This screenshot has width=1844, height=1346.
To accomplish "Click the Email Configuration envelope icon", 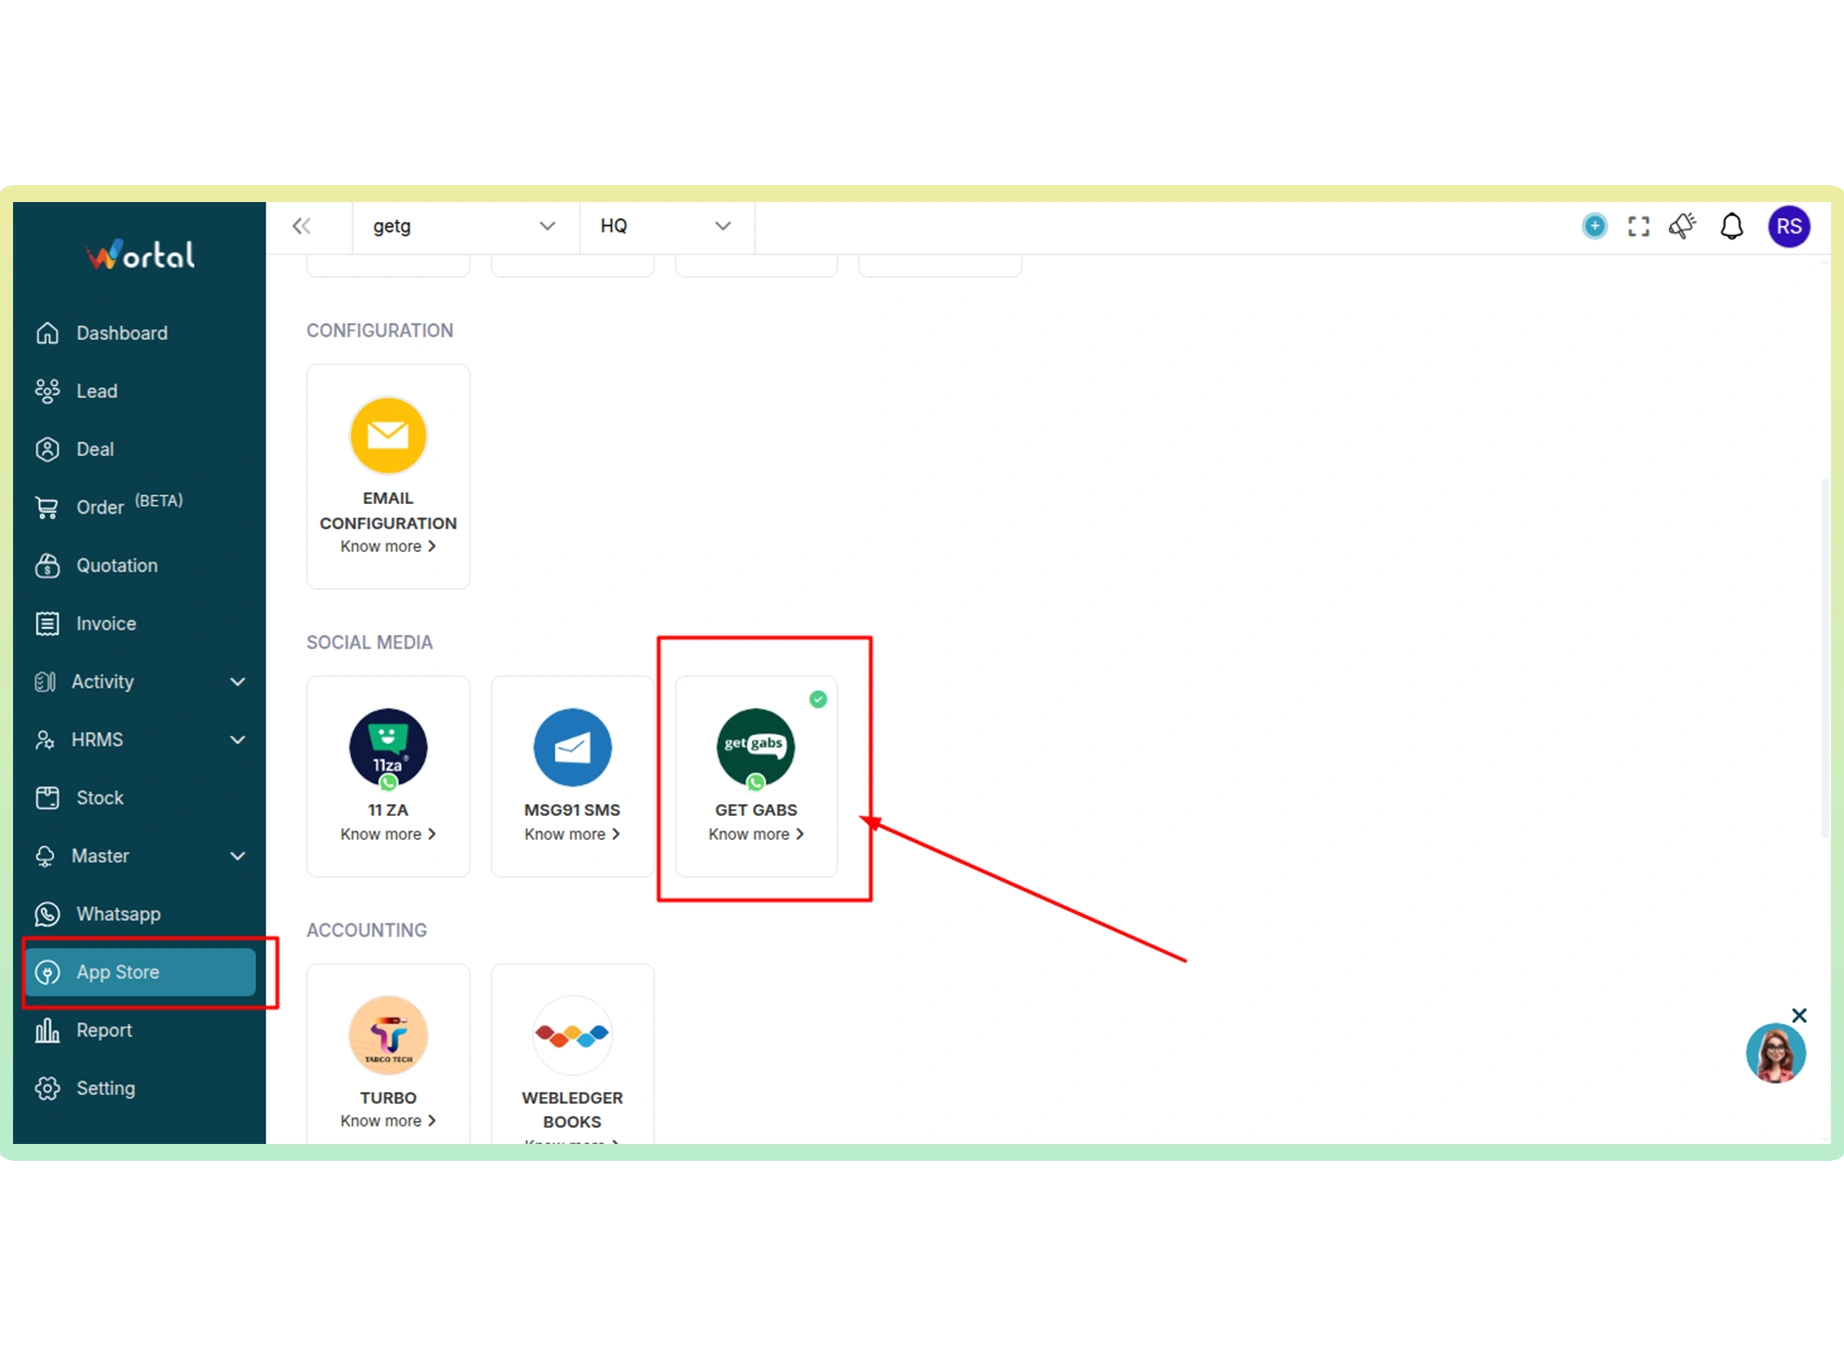I will click(x=388, y=435).
